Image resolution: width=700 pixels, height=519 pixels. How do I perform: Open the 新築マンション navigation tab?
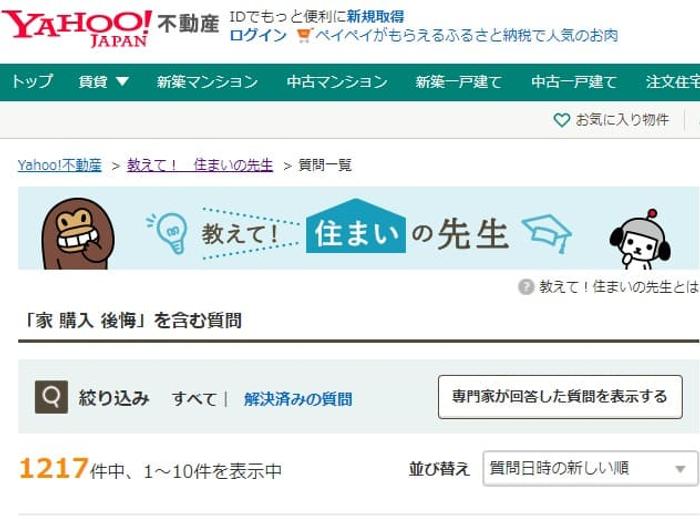click(207, 82)
